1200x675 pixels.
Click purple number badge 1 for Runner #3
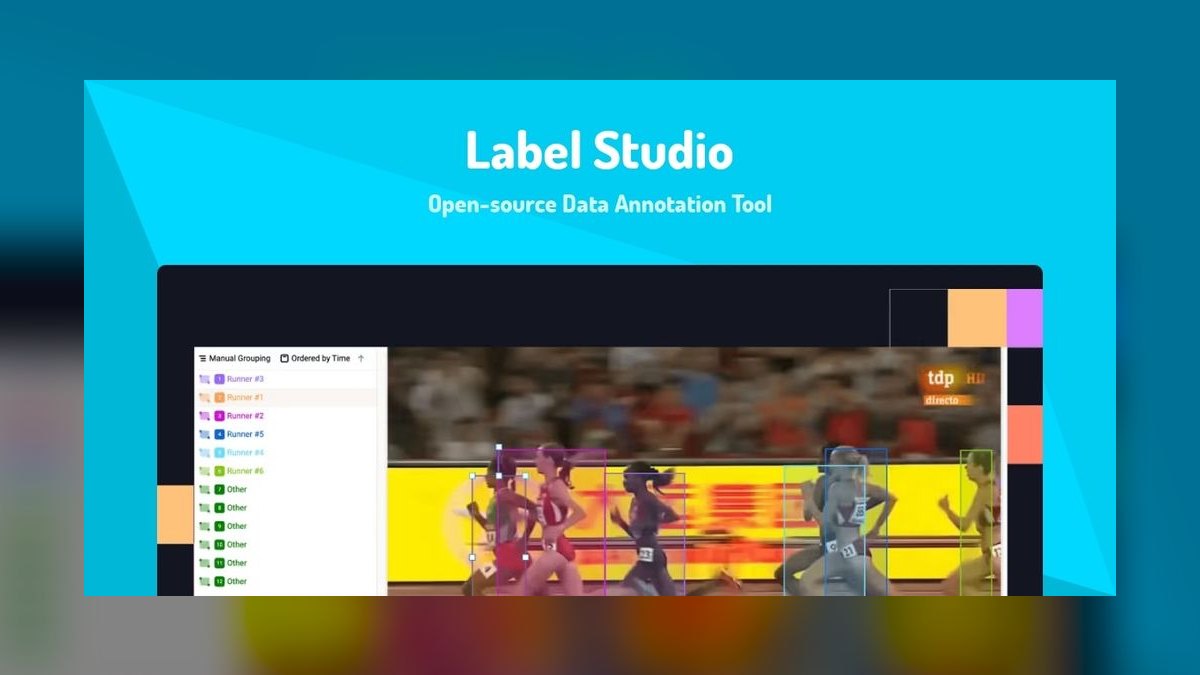(x=219, y=379)
